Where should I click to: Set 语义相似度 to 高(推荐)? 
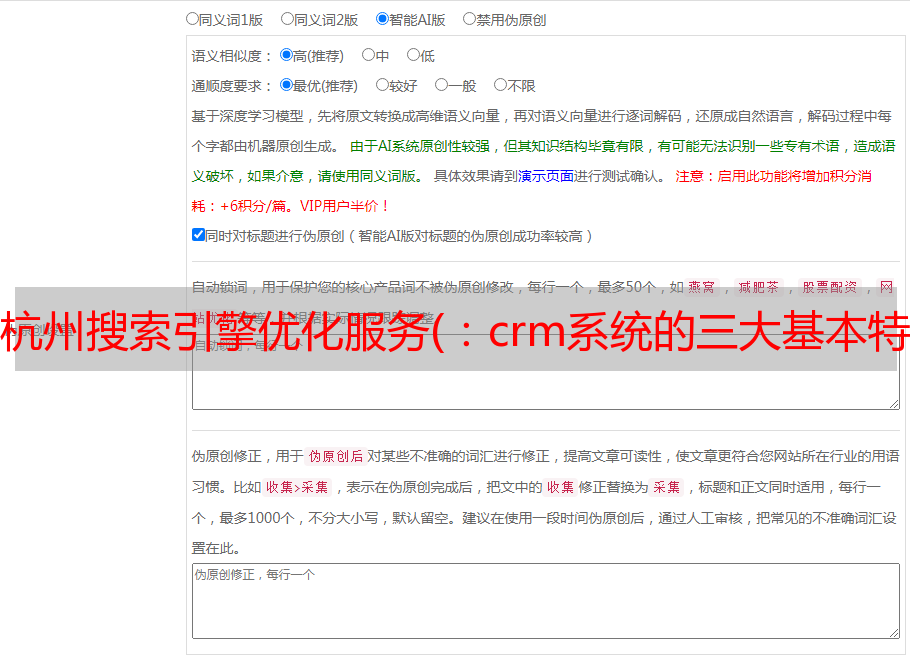point(286,55)
